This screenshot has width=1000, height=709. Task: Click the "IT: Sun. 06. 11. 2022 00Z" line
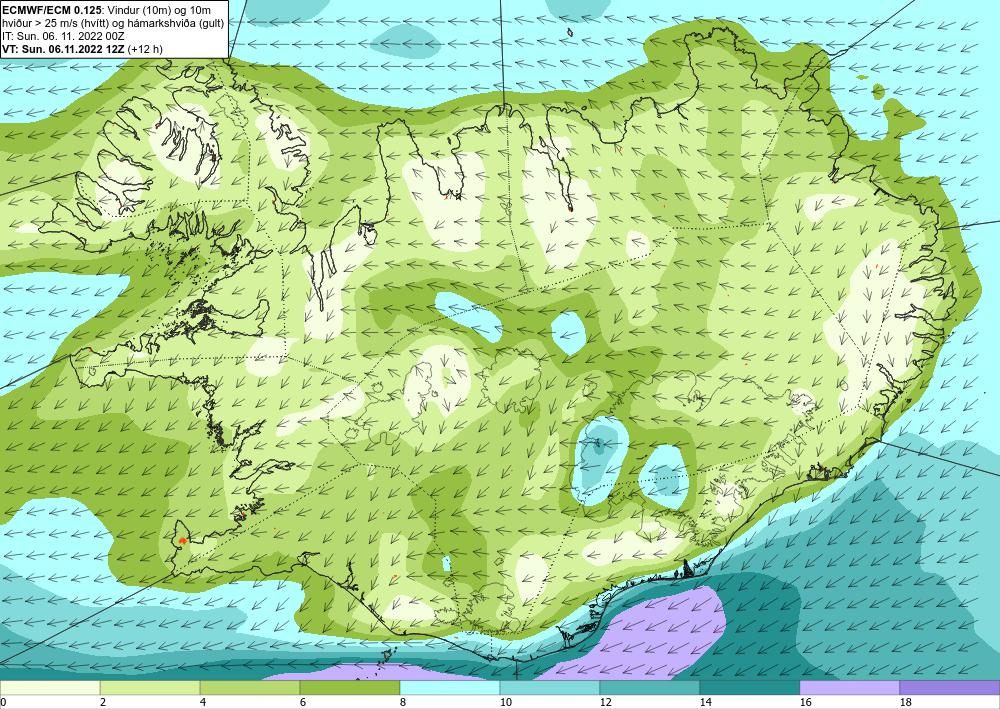[63, 36]
